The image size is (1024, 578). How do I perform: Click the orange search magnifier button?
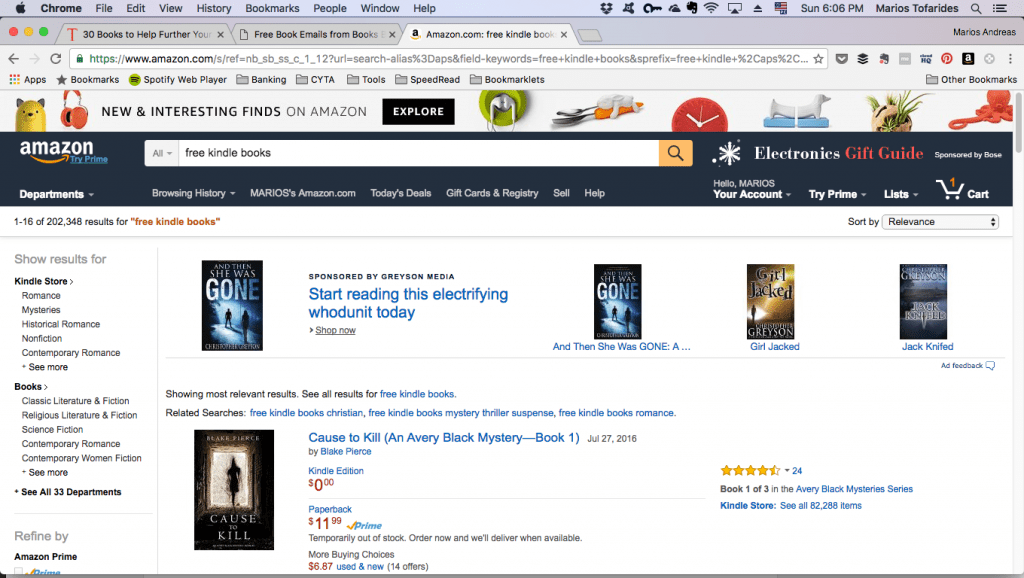click(x=675, y=153)
